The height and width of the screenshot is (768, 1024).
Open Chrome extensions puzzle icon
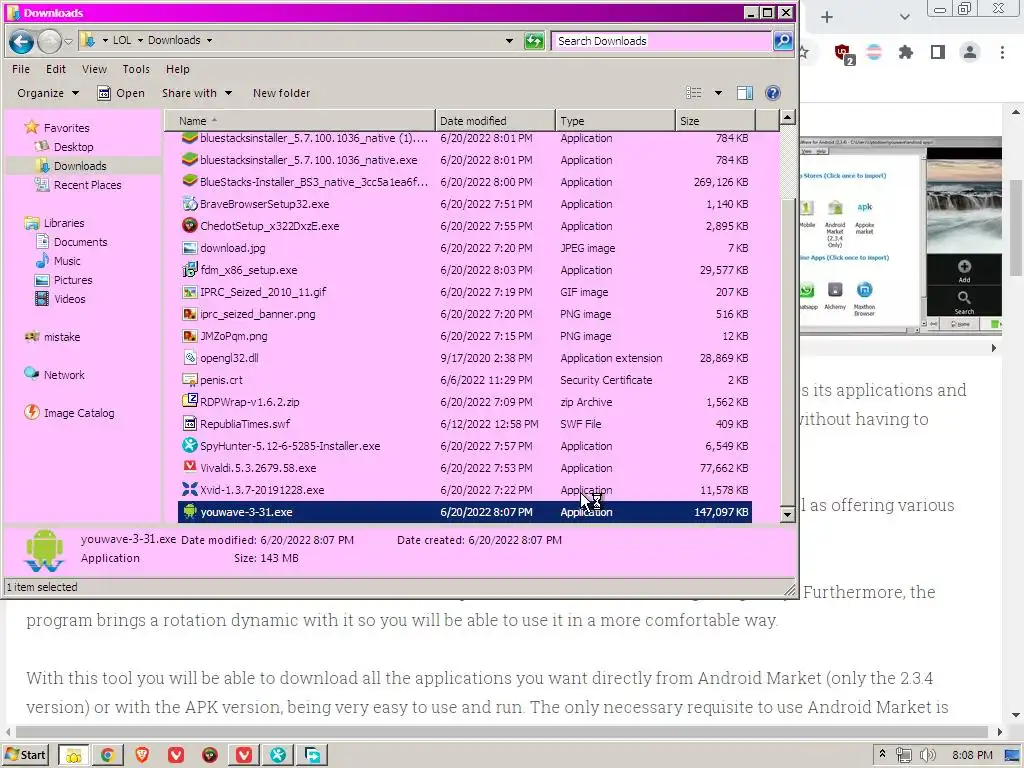(905, 52)
